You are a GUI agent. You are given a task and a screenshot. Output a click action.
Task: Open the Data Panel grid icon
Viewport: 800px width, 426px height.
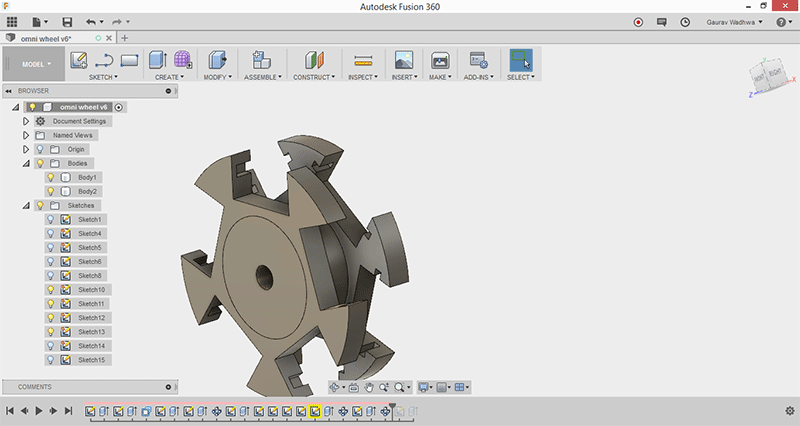tap(12, 21)
